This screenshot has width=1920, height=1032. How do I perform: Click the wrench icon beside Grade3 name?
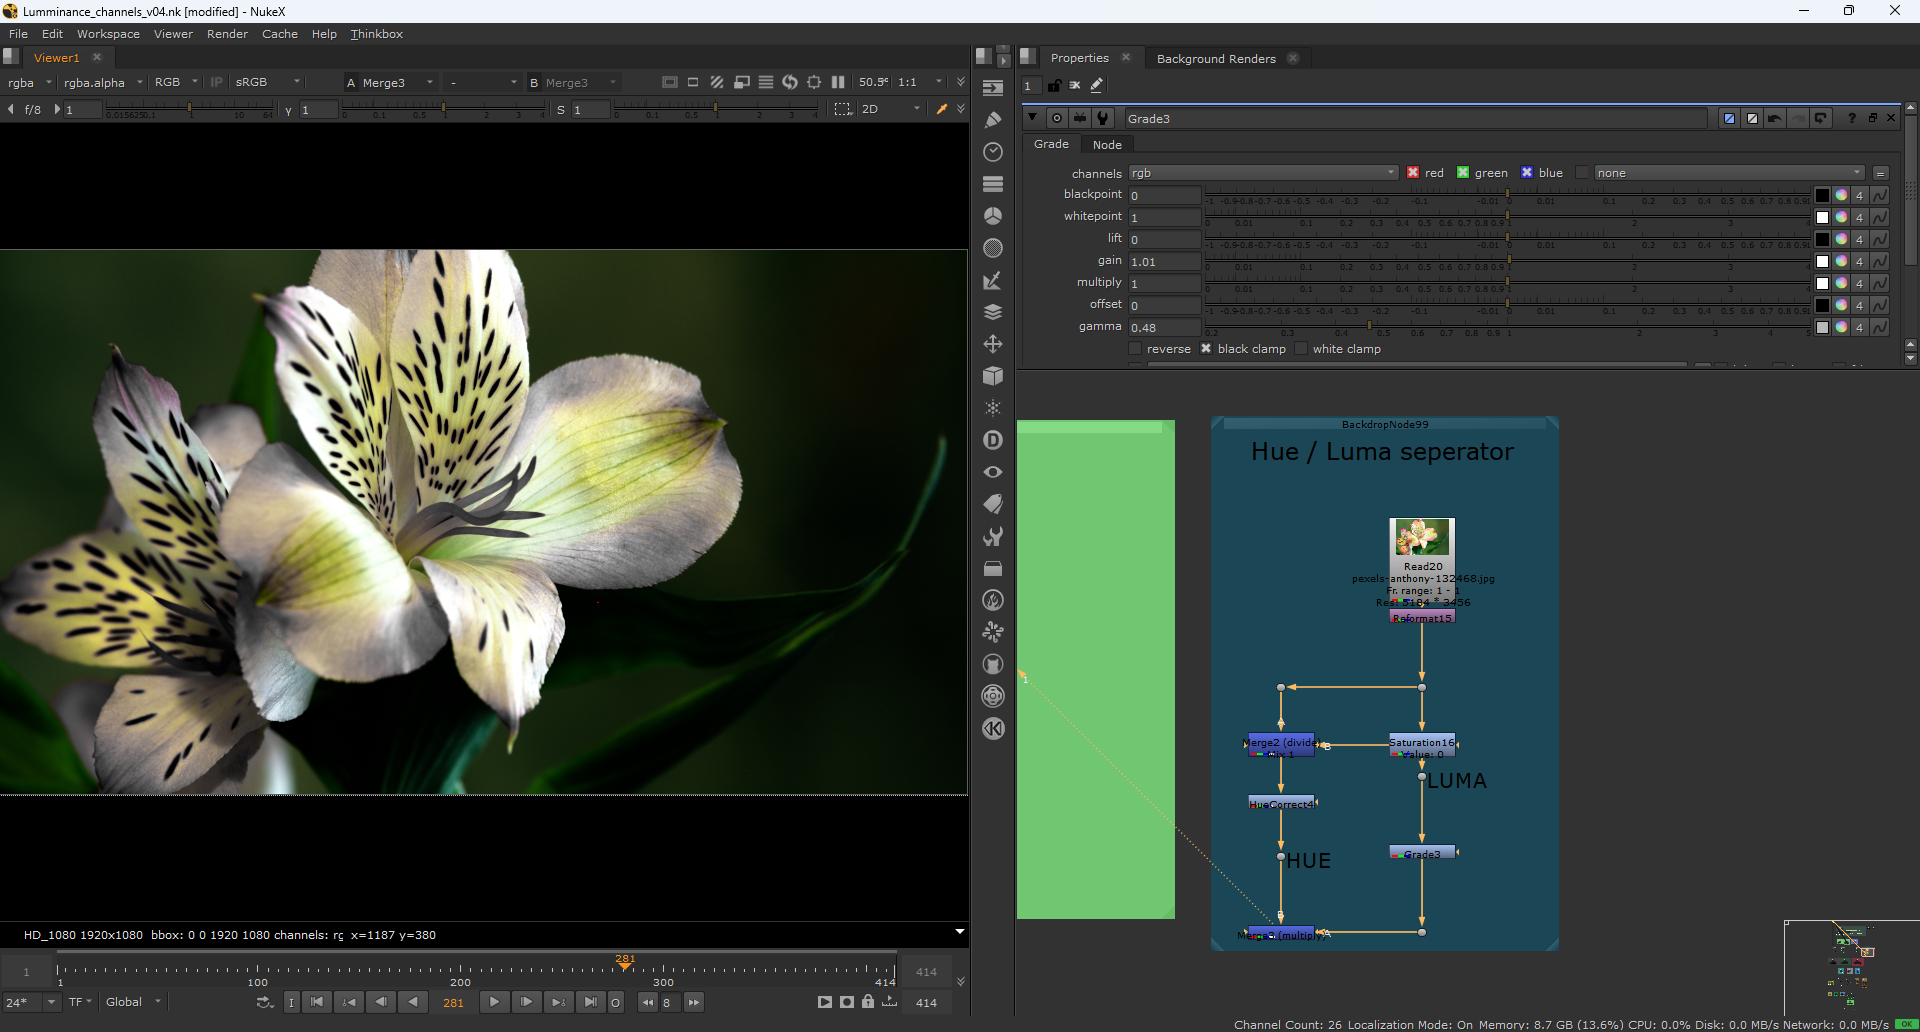(x=1103, y=118)
